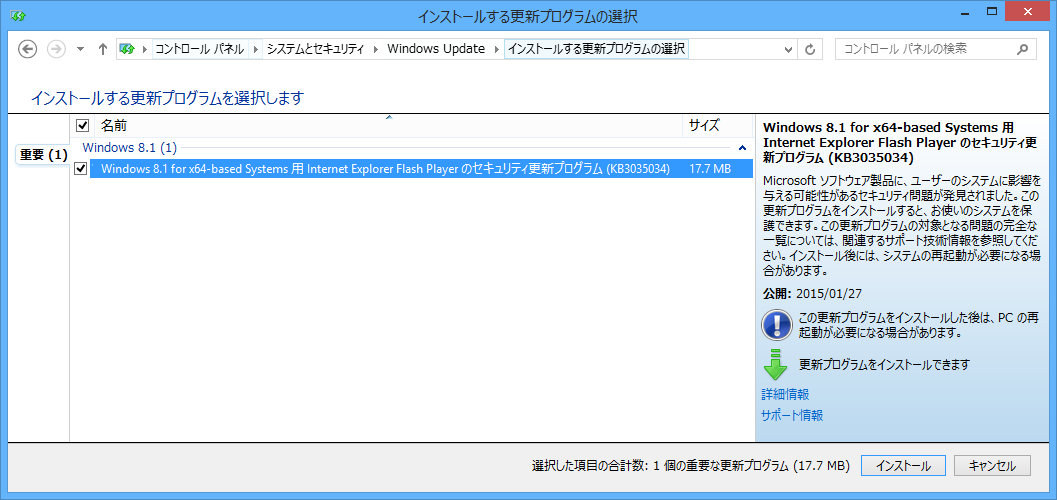The image size is (1057, 500).
Task: Toggle the select-all checkbox beside 名前
Action: 83,126
